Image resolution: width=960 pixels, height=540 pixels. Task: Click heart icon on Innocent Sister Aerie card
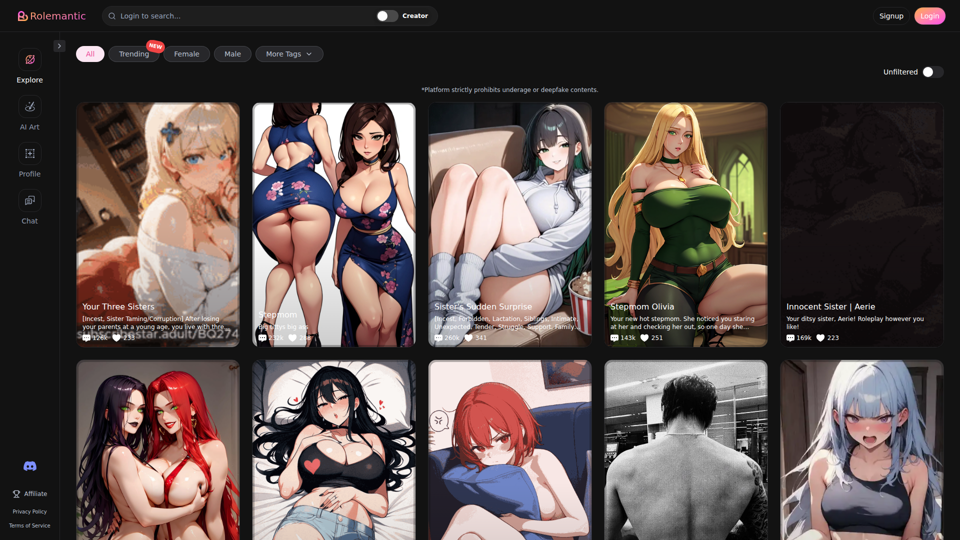click(x=820, y=338)
